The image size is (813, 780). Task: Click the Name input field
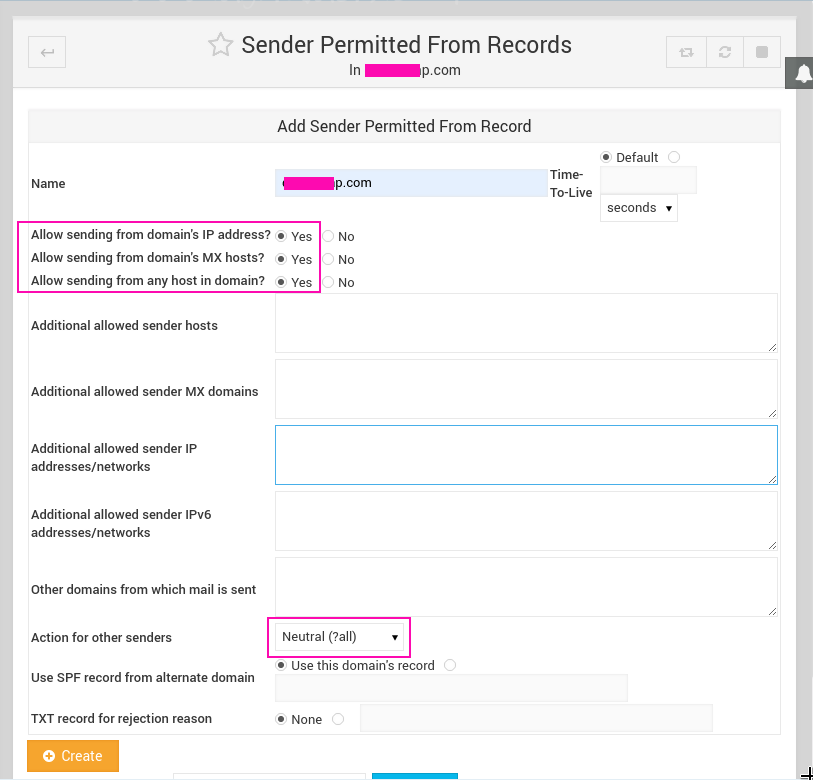click(x=411, y=183)
